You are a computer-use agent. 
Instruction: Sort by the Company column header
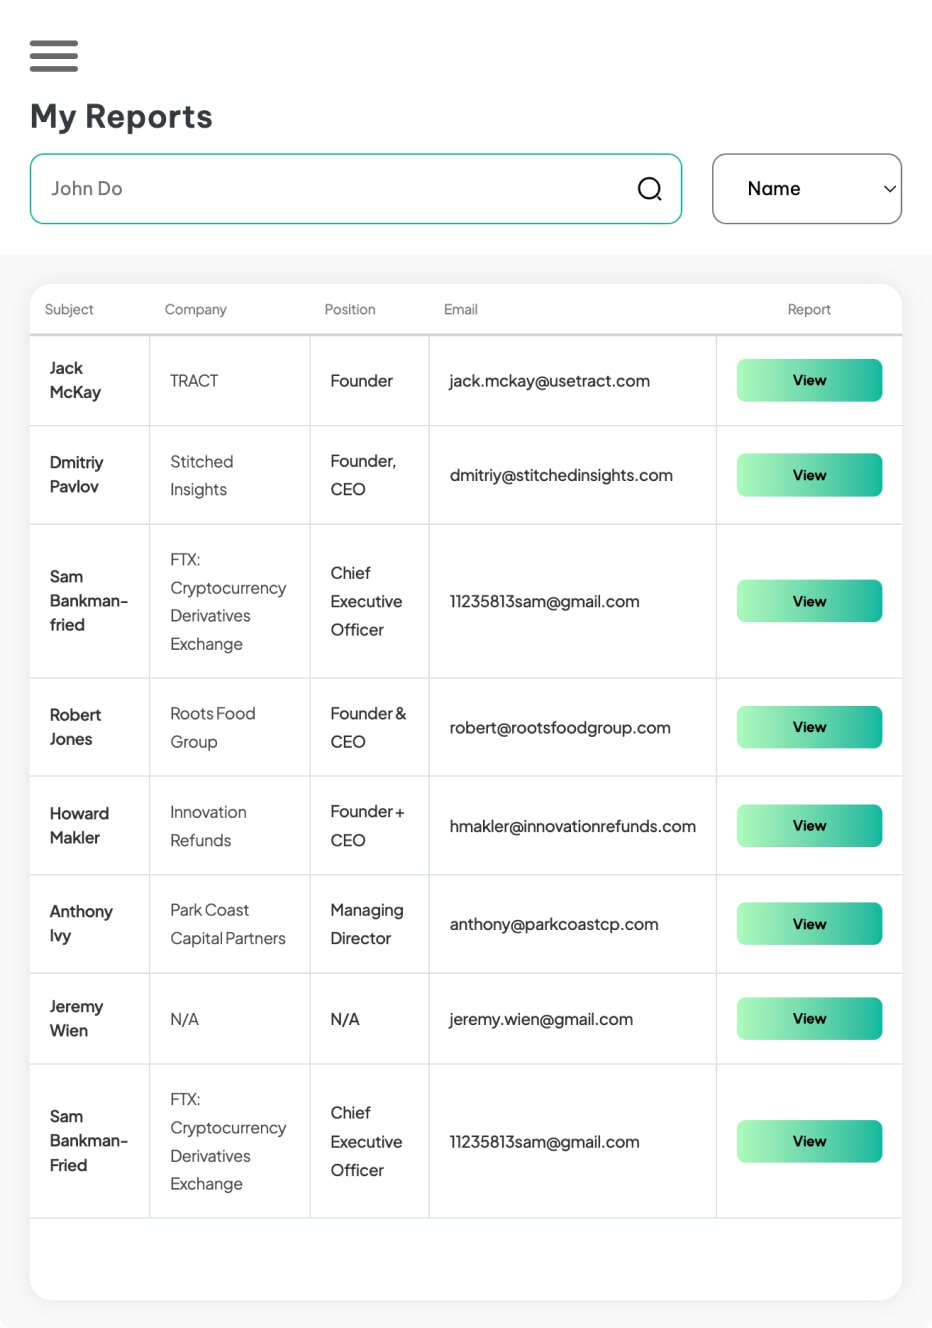[195, 310]
